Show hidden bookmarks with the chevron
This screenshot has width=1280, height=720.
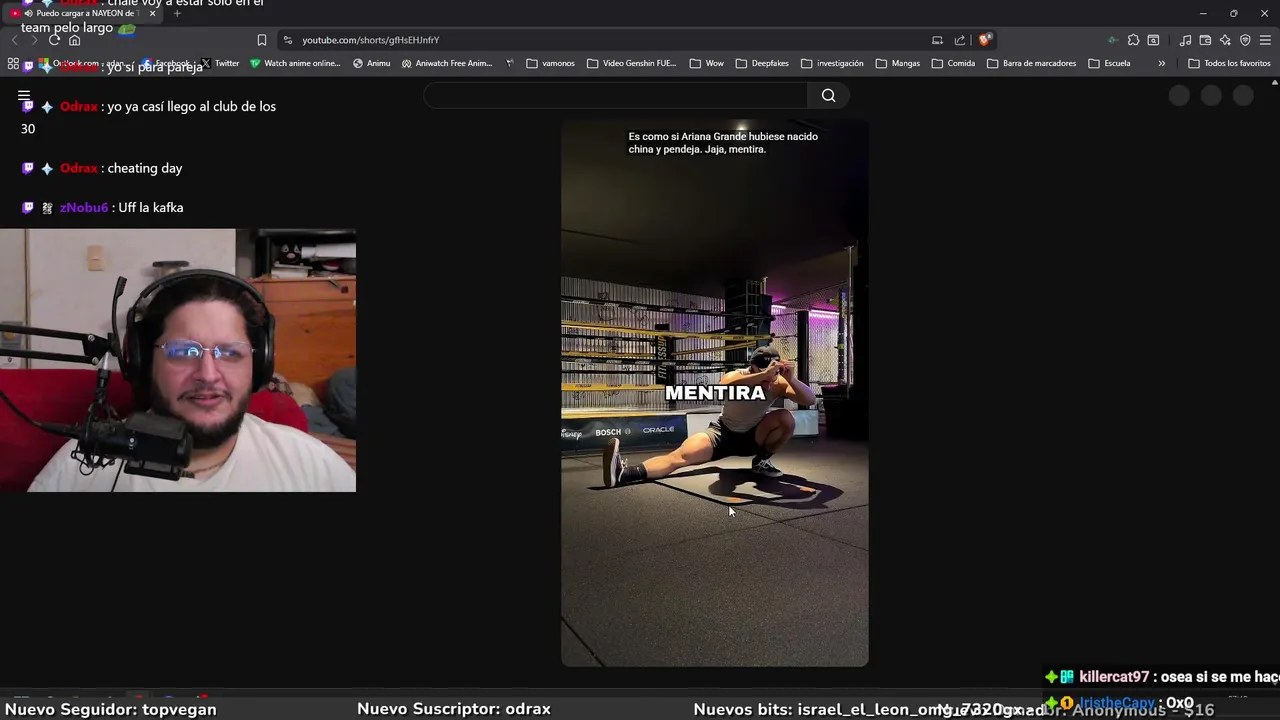tap(1161, 63)
